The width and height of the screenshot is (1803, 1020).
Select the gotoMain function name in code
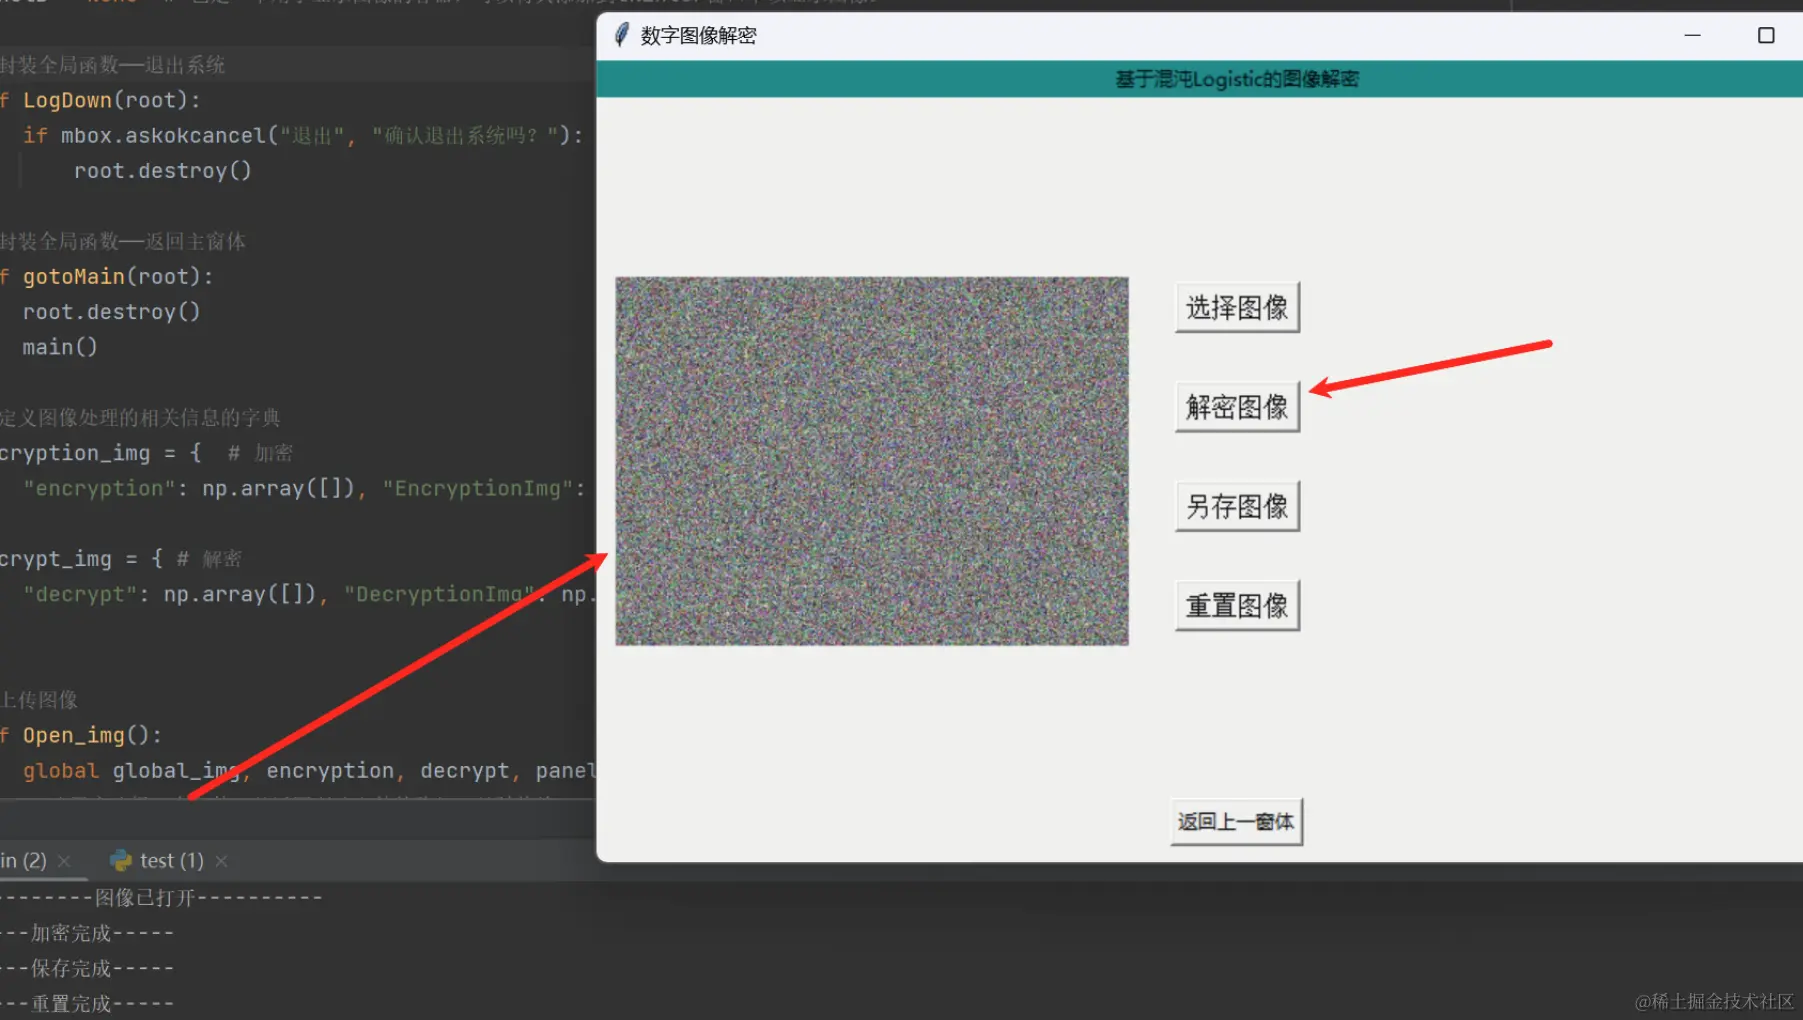pyautogui.click(x=73, y=276)
